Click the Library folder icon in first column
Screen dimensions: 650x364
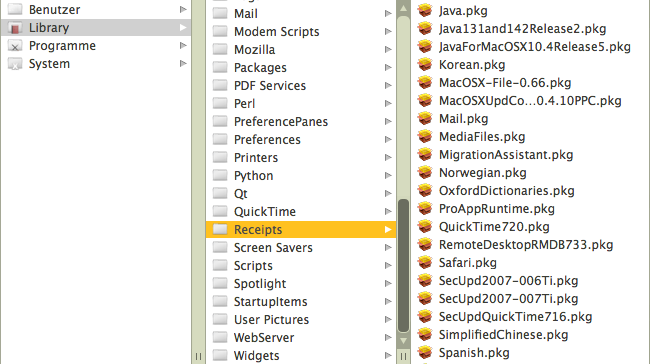point(15,28)
